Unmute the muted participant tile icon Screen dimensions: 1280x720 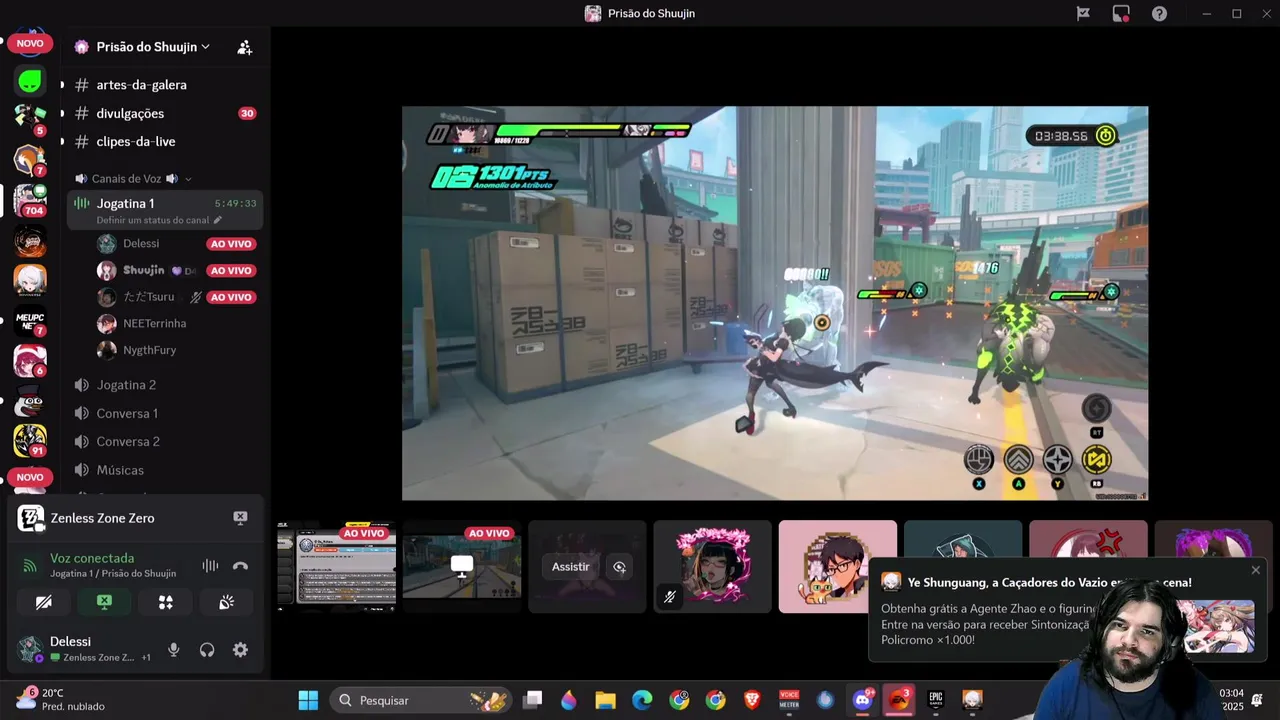click(x=670, y=597)
